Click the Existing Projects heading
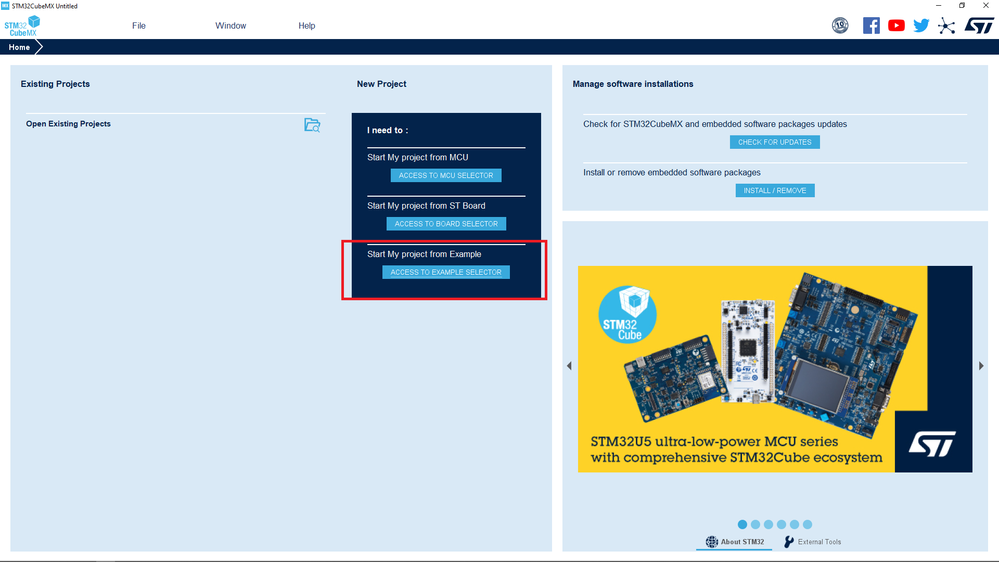Image resolution: width=999 pixels, height=576 pixels. click(55, 83)
